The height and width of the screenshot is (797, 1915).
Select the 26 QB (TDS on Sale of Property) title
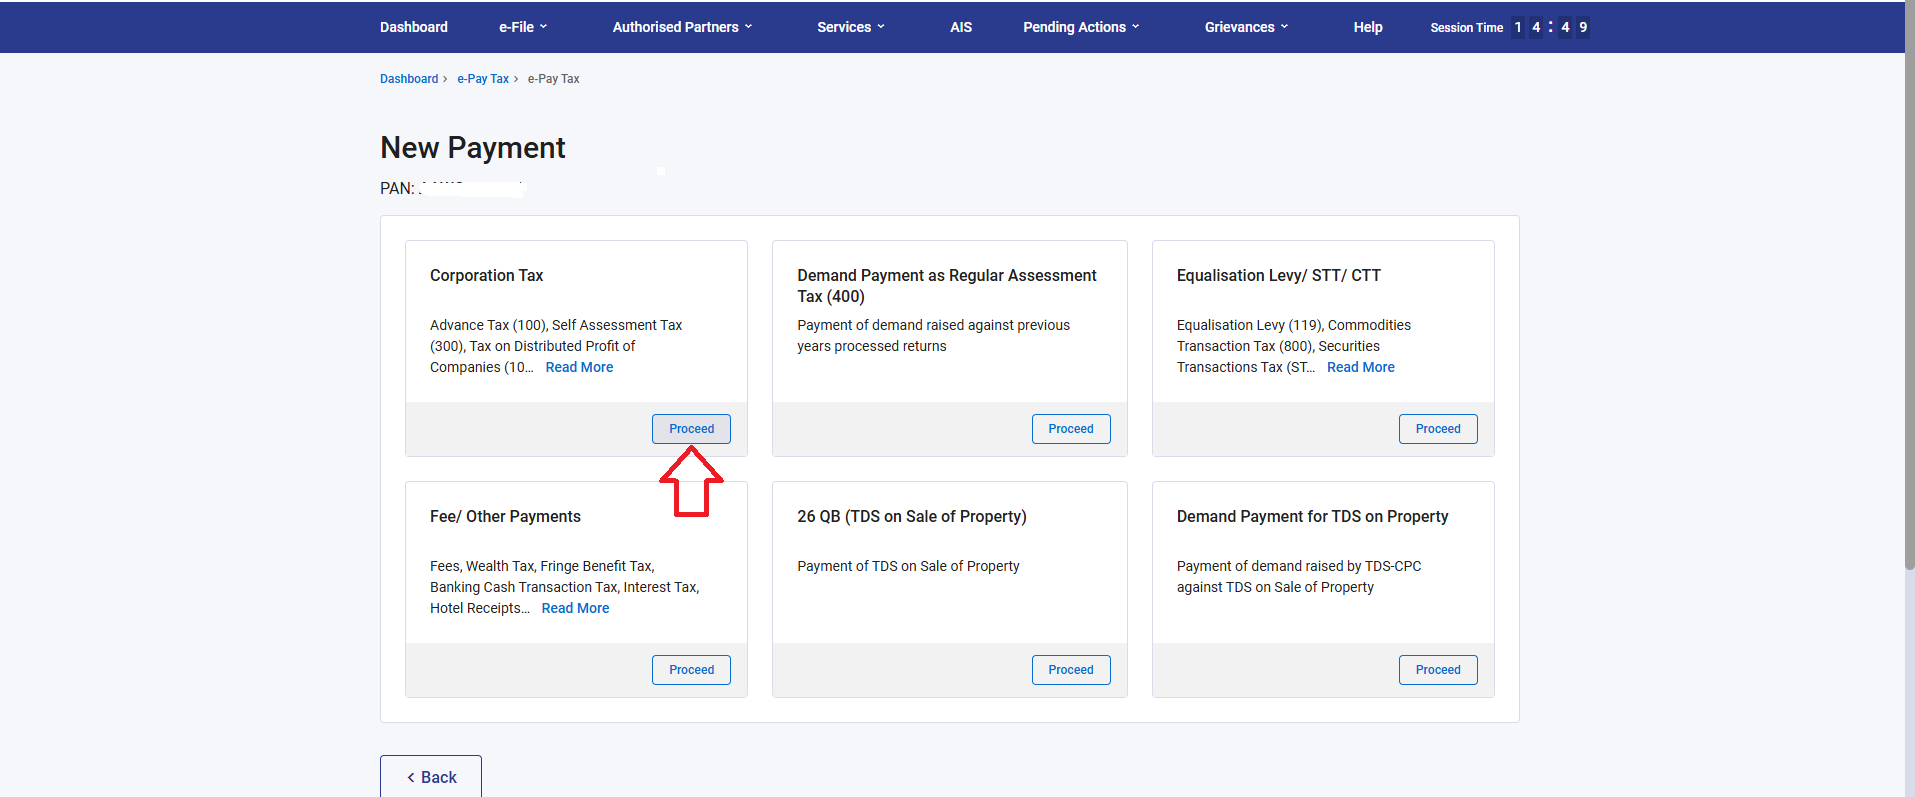[x=912, y=516]
